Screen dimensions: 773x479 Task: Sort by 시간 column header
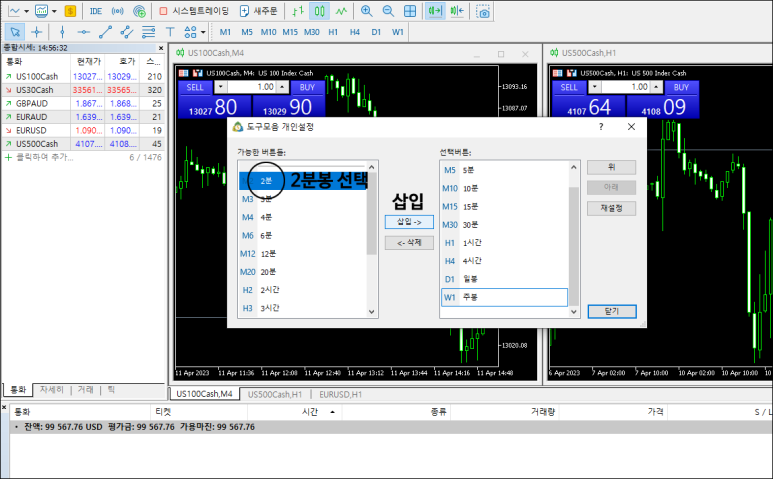[x=311, y=412]
